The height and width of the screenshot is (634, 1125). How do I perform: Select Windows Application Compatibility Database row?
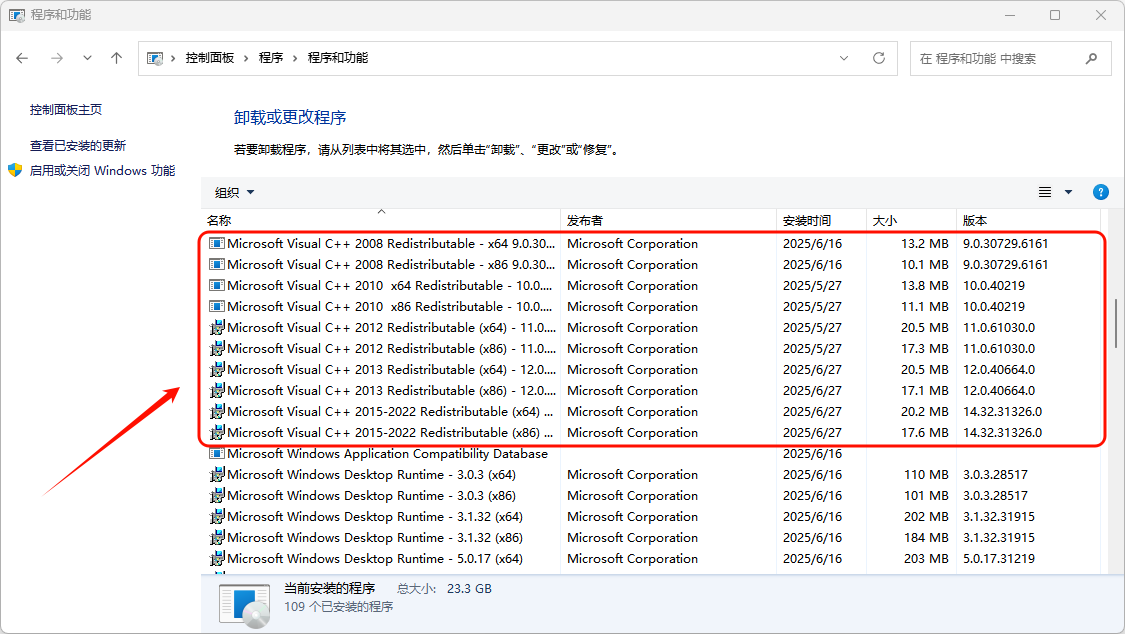pos(653,454)
